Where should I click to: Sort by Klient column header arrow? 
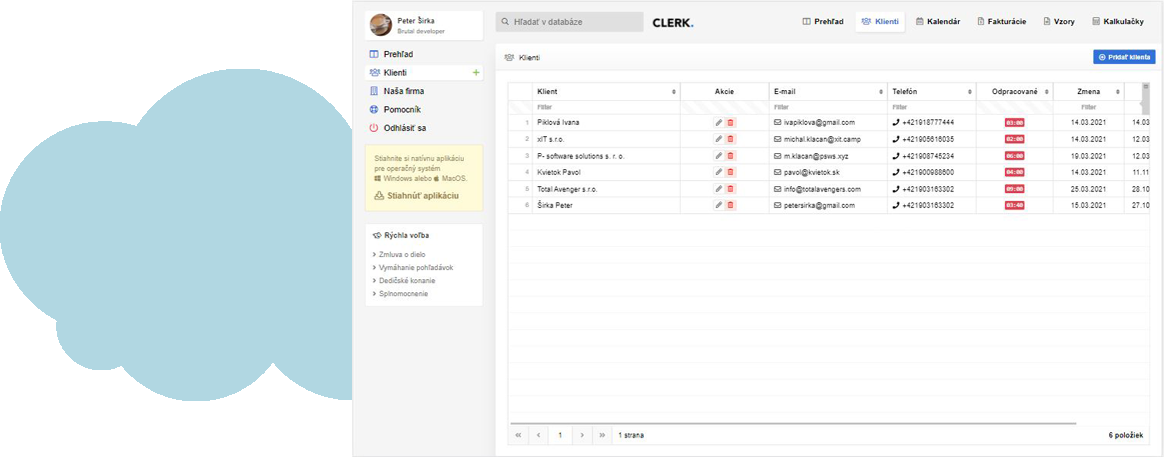coord(673,92)
